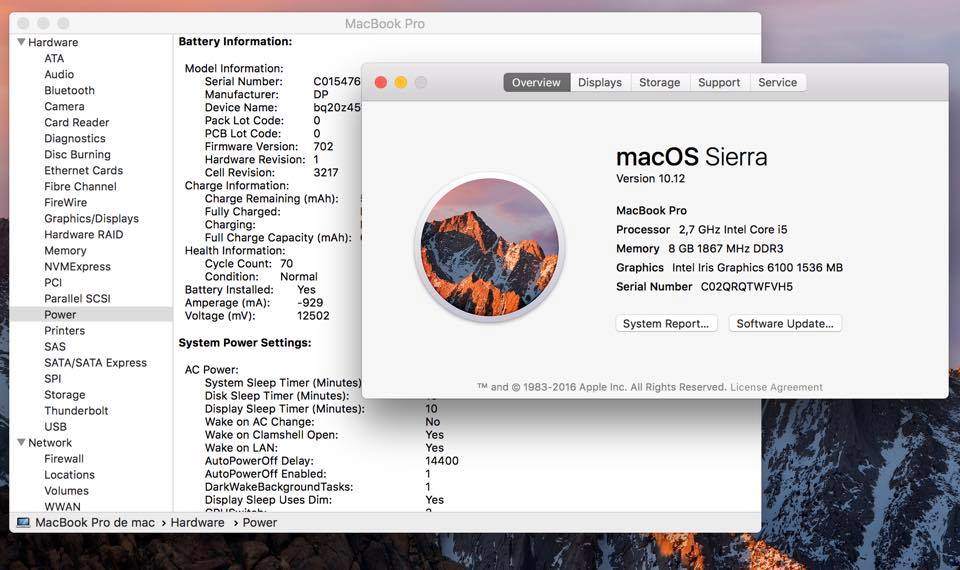Select Locations under Network
The image size is (960, 570).
pyautogui.click(x=69, y=474)
